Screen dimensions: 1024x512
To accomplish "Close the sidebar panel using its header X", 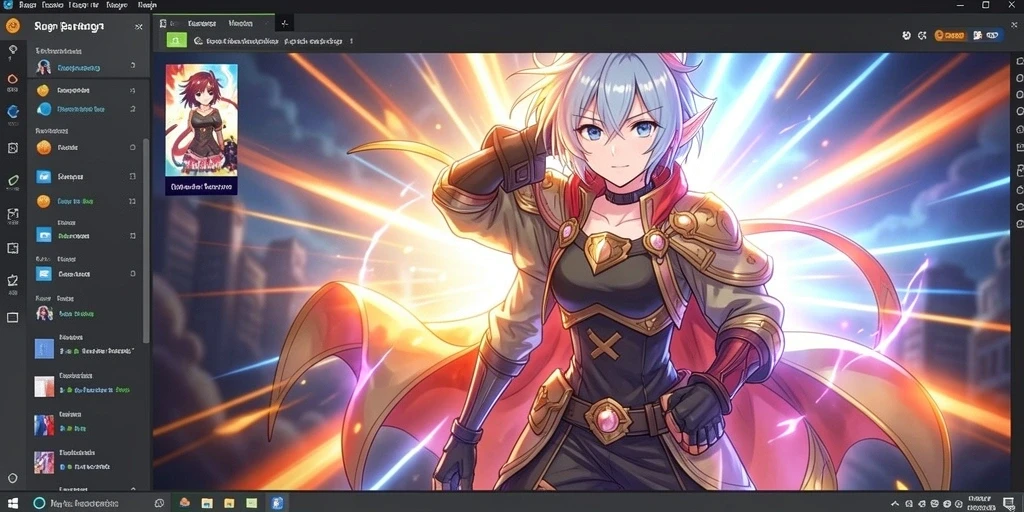I will pyautogui.click(x=138, y=27).
